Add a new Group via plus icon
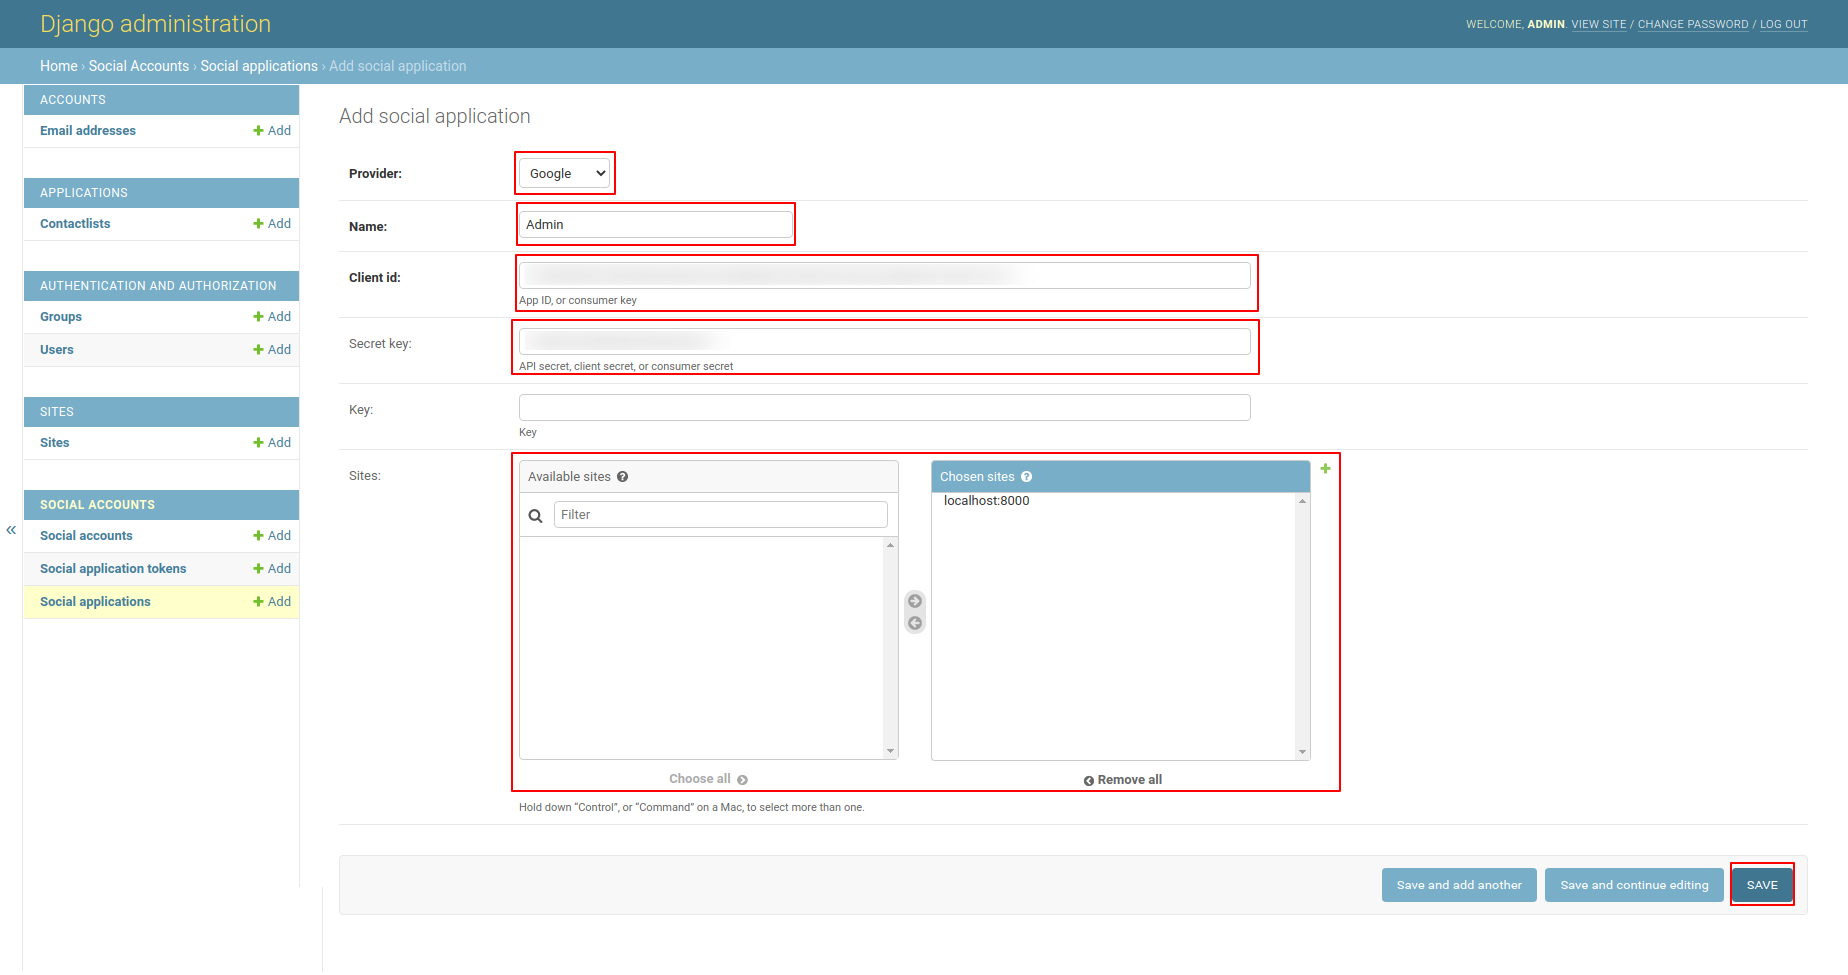The width and height of the screenshot is (1848, 975). pos(272,316)
